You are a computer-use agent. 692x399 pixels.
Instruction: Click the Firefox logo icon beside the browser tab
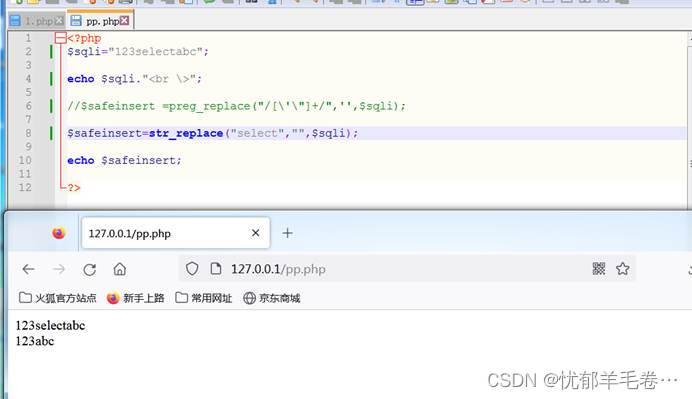click(59, 233)
